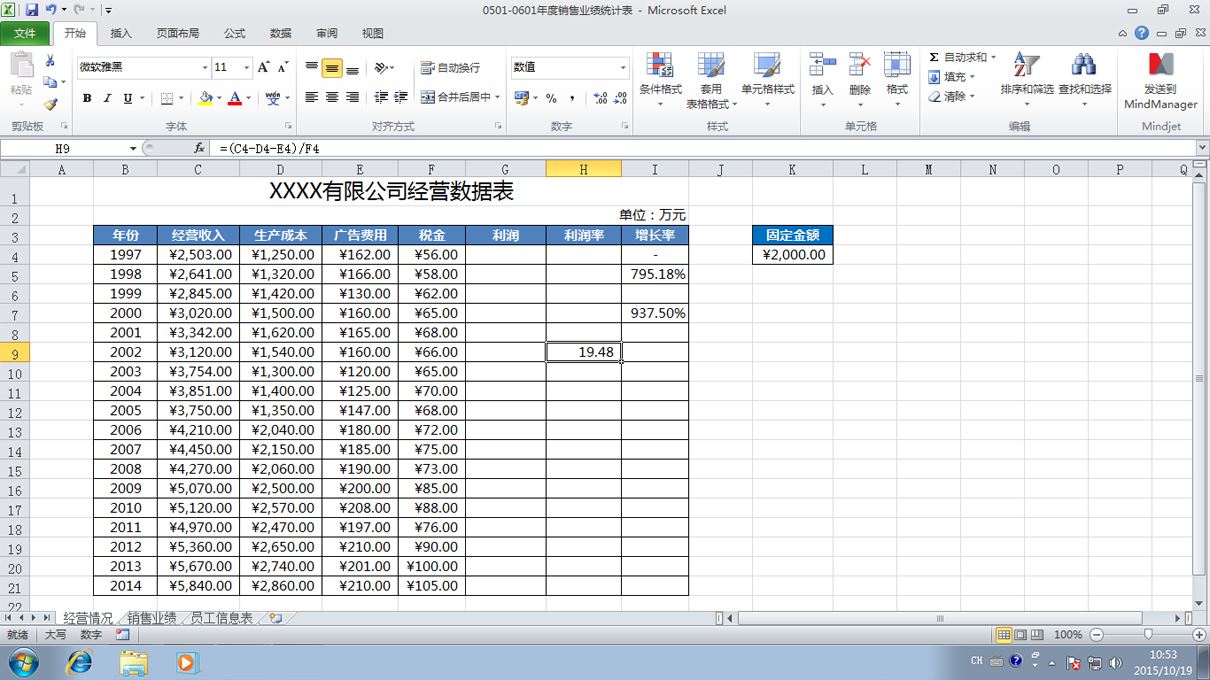Switch to the 公式 (Formulas) tab
The height and width of the screenshot is (680, 1210).
click(x=235, y=33)
